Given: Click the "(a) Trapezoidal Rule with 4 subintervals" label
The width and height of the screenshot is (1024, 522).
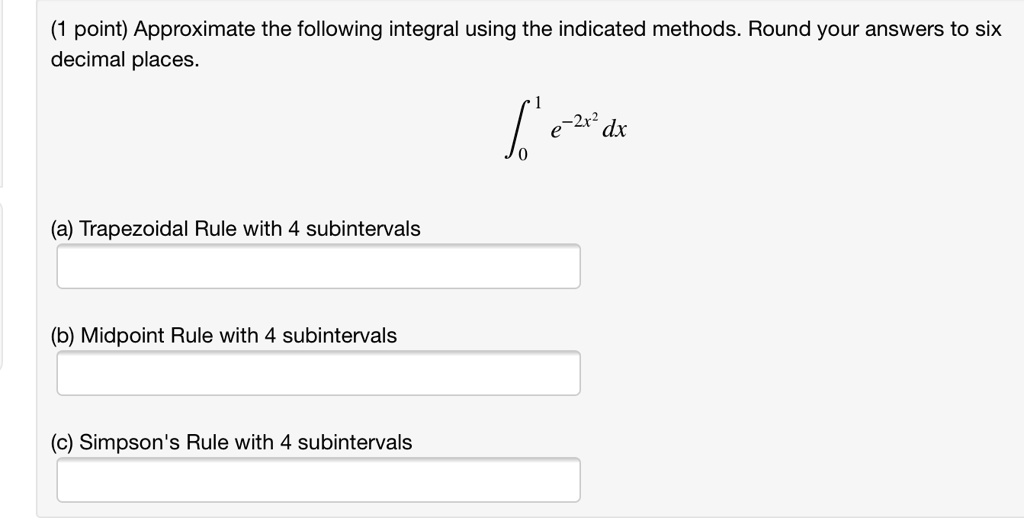Looking at the screenshot, I should point(235,229).
